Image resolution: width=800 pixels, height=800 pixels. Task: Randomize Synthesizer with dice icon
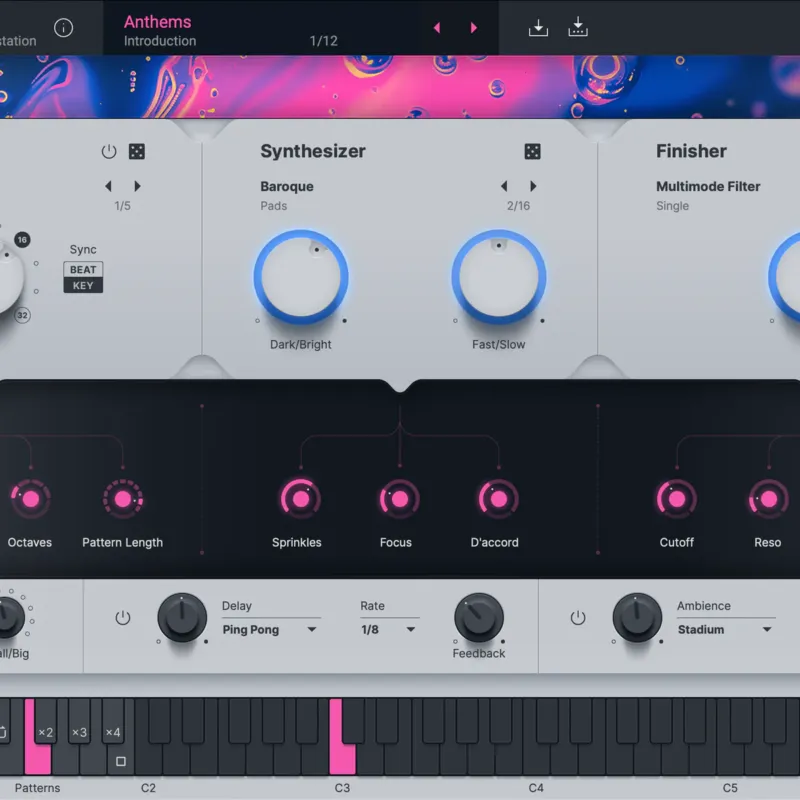(532, 152)
